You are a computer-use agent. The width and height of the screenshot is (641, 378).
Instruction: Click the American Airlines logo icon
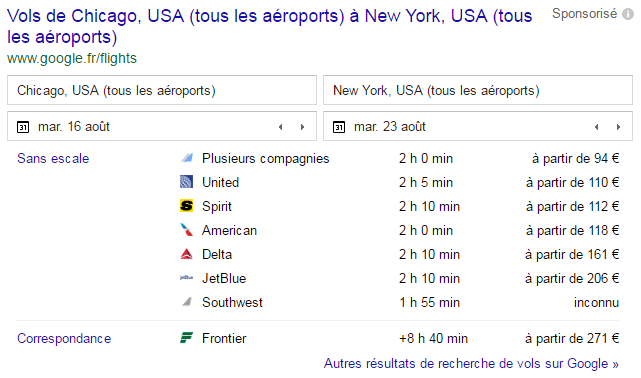coord(186,230)
